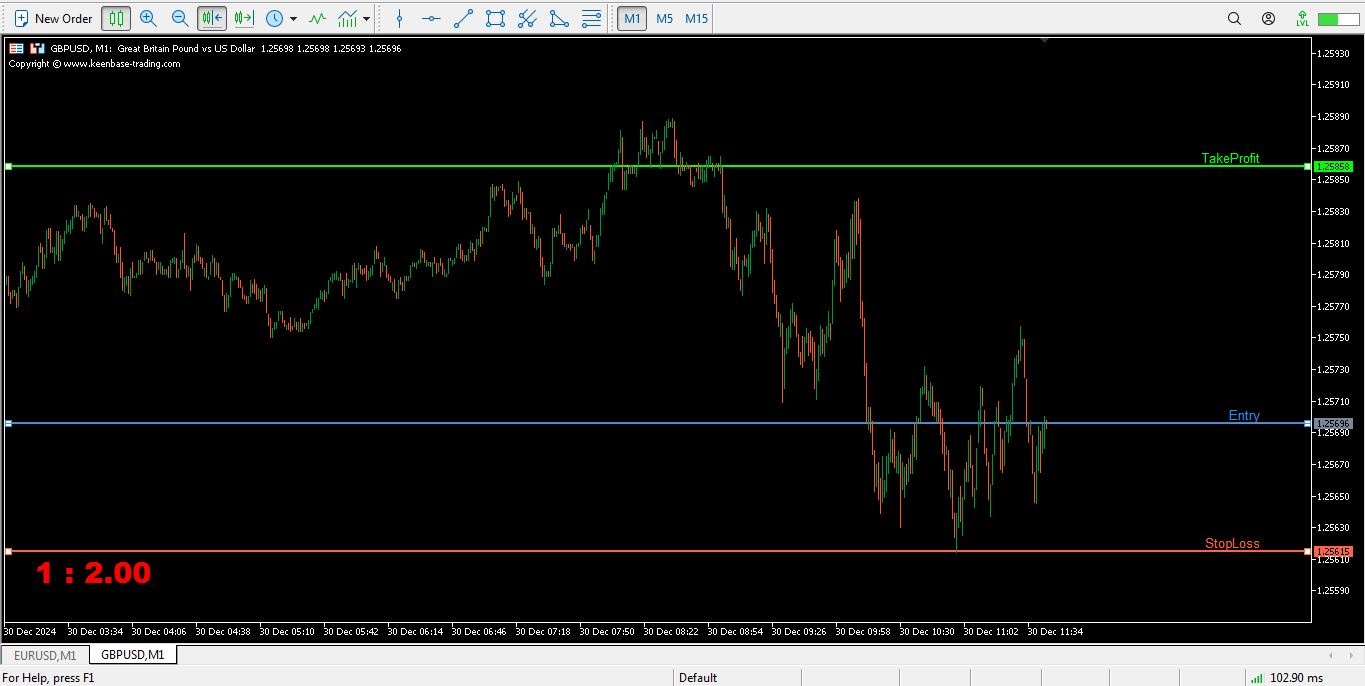Select the StopLoss line's right handle
1365x686 pixels.
[1308, 551]
